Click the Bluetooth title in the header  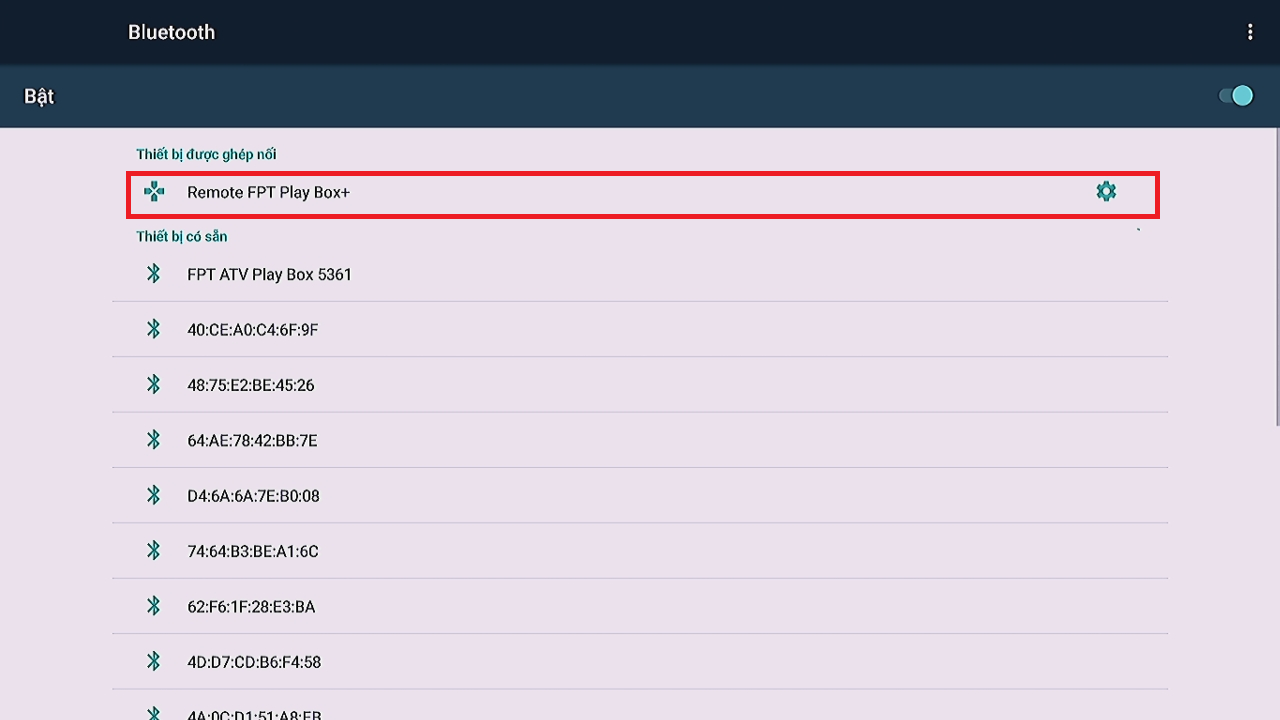click(x=171, y=32)
